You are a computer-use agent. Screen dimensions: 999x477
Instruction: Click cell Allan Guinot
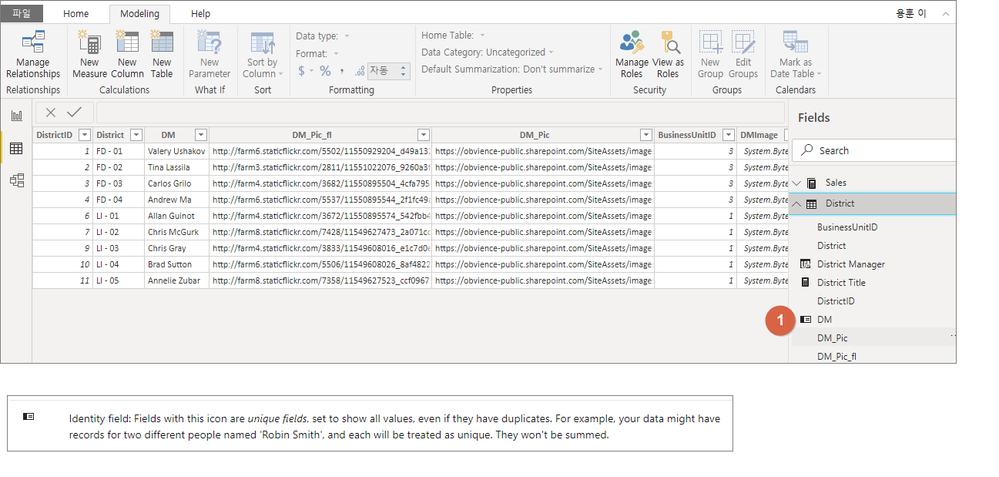coord(176,216)
